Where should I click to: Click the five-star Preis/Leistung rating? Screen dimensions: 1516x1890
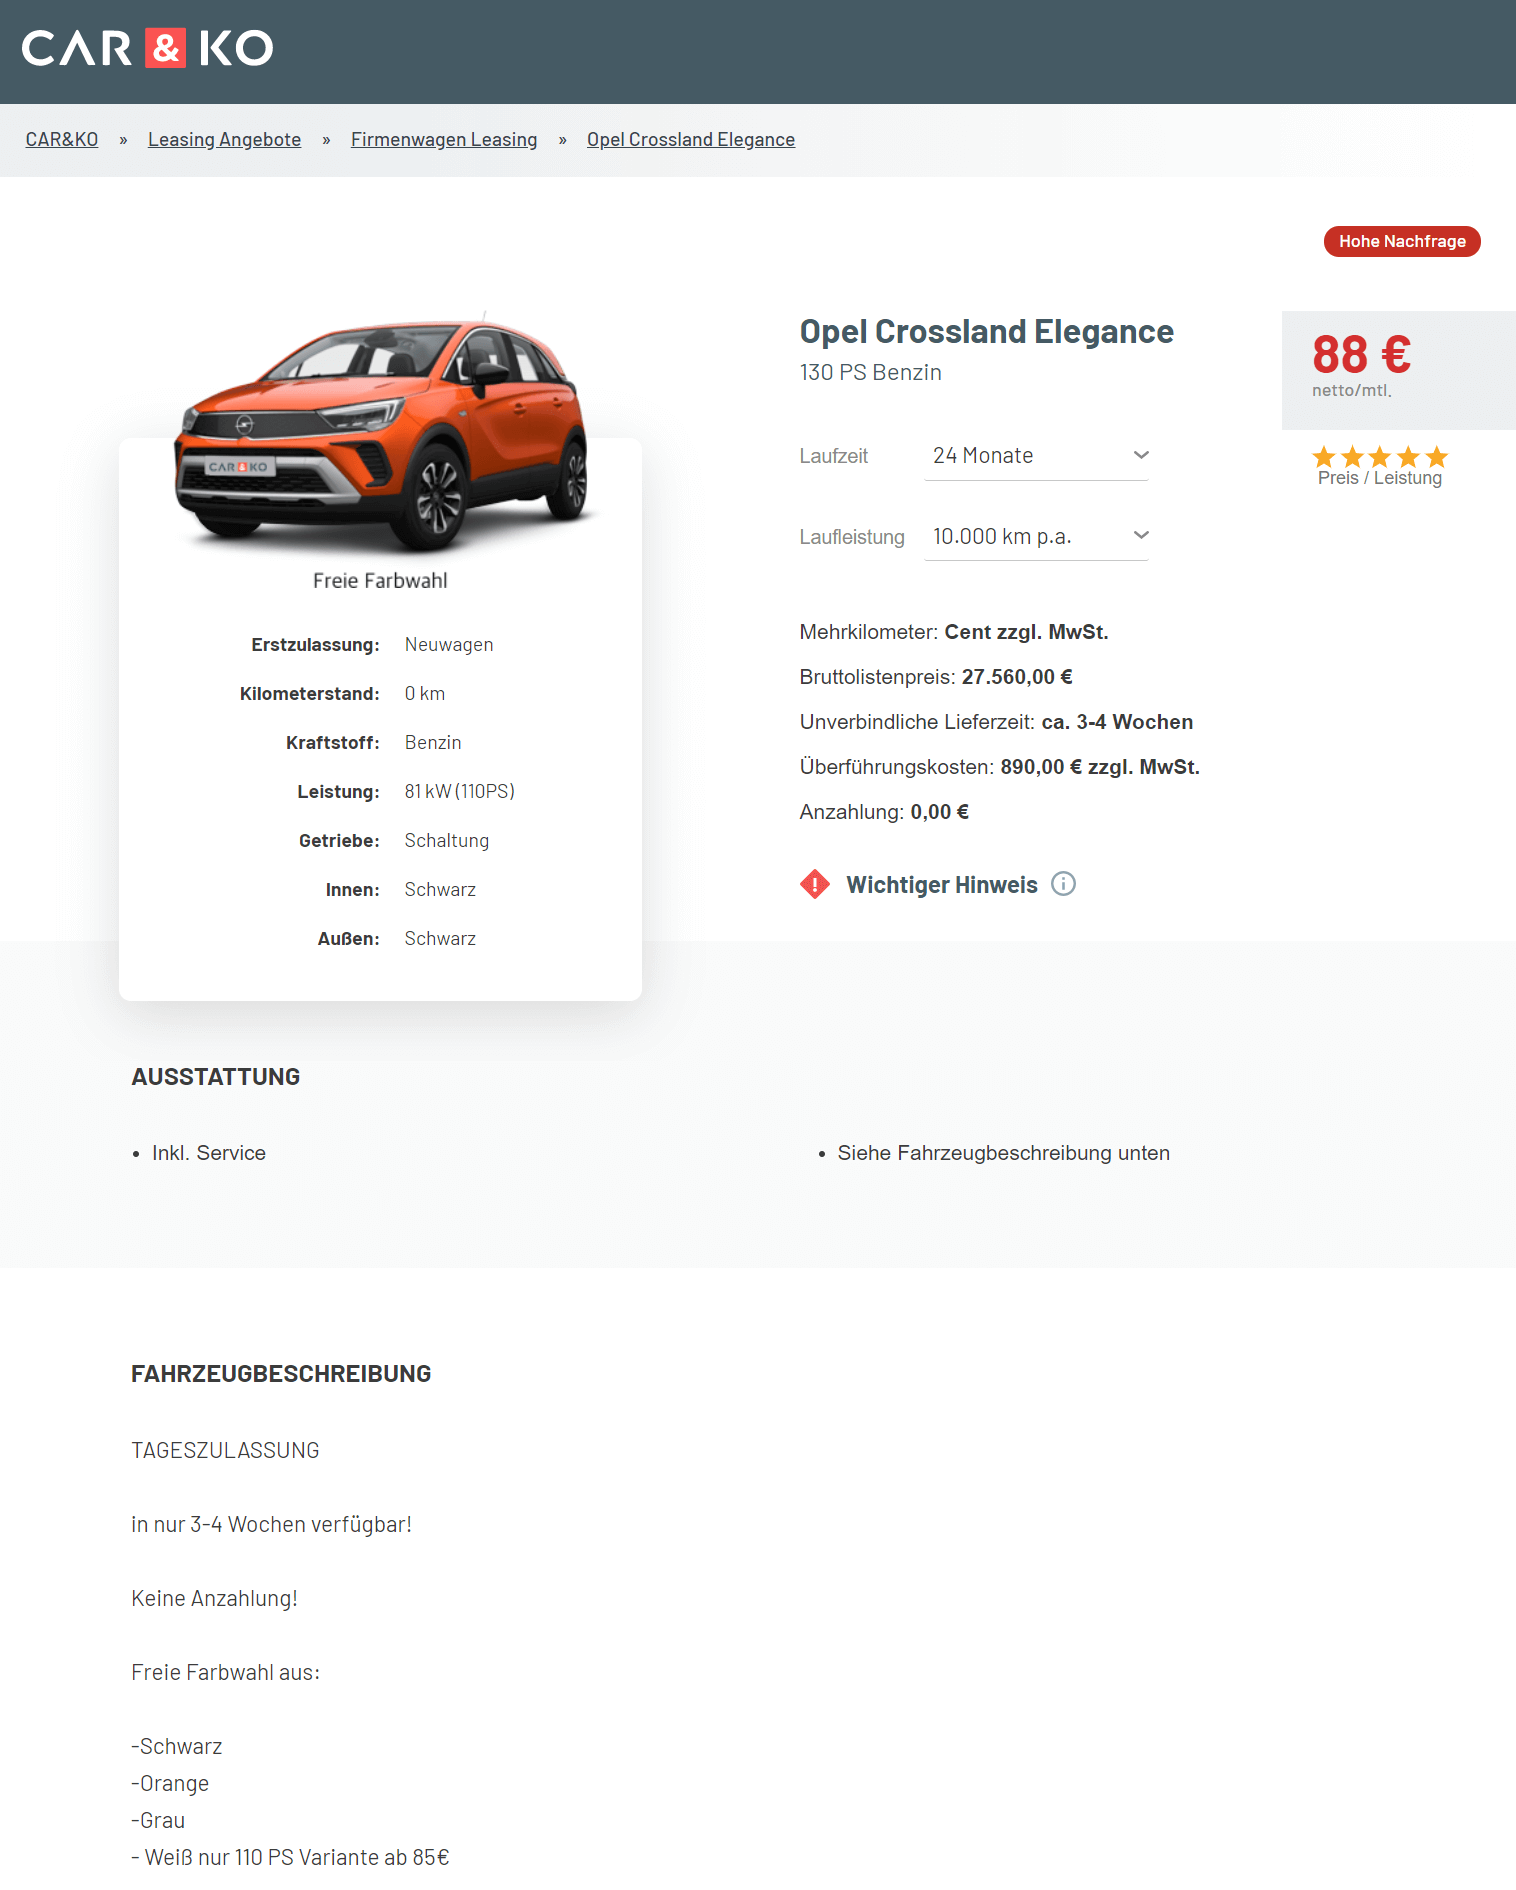pyautogui.click(x=1380, y=457)
